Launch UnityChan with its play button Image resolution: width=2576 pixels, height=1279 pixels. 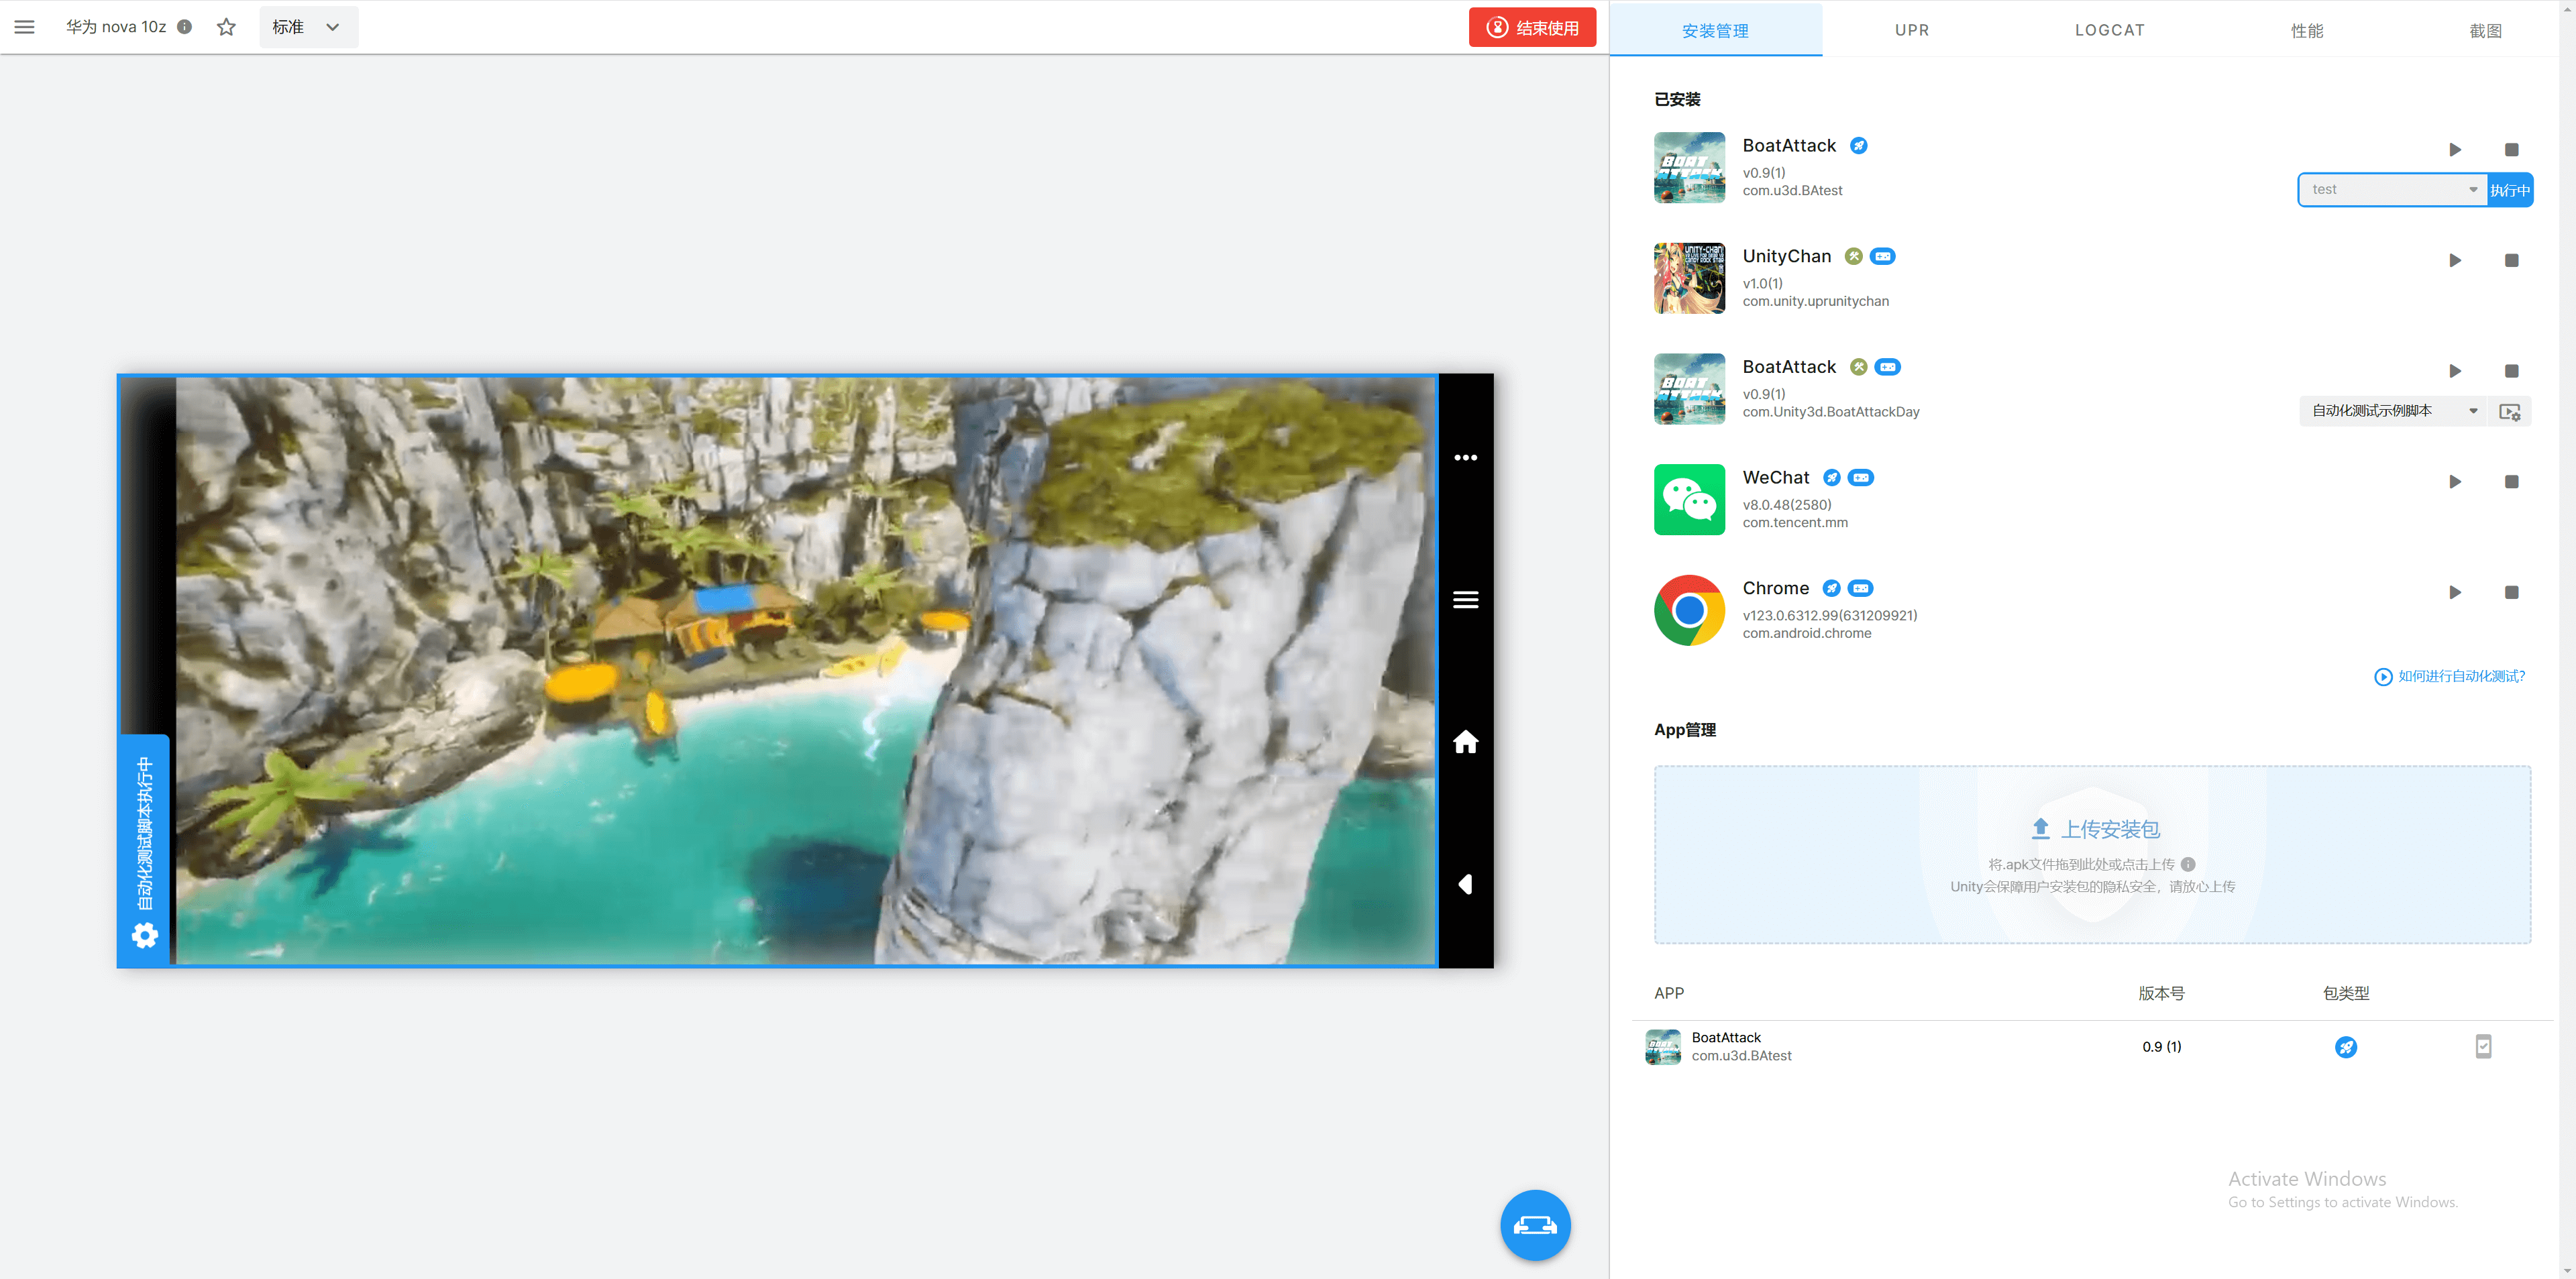tap(2454, 261)
